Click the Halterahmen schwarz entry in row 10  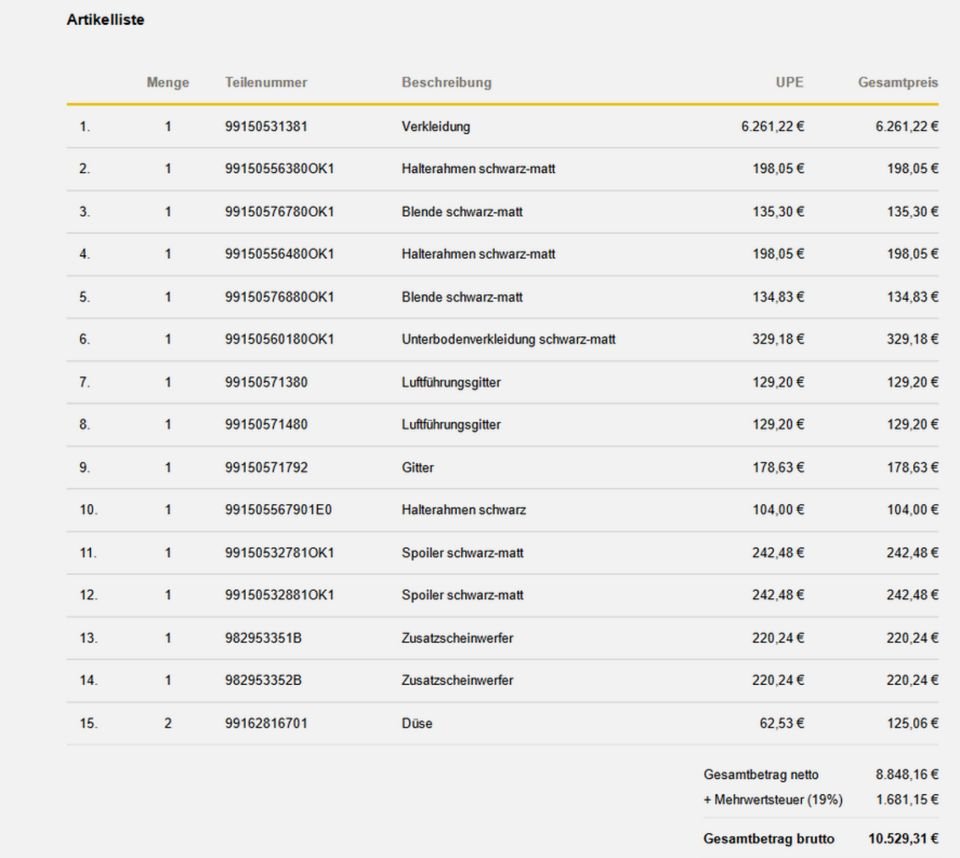(463, 510)
